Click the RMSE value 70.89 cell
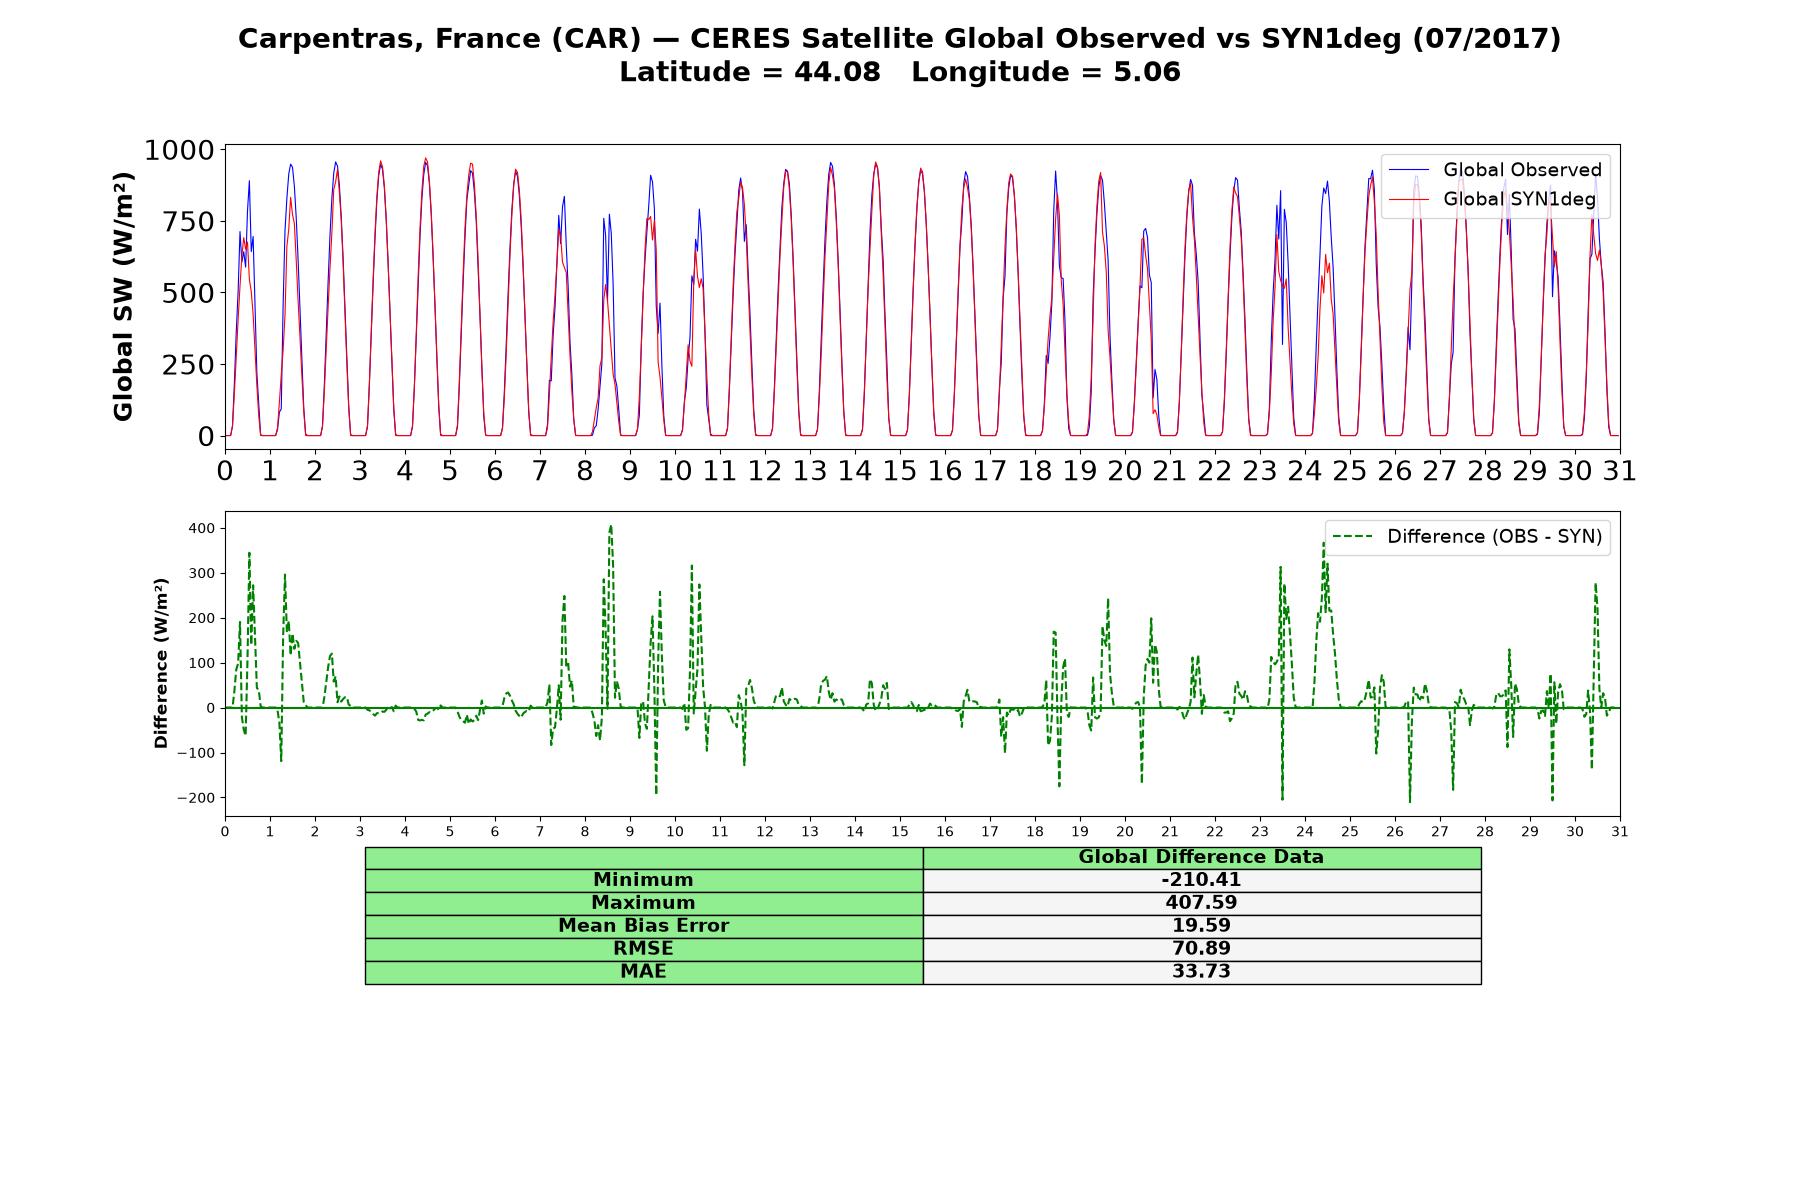This screenshot has height=1200, width=1800. coord(1202,949)
